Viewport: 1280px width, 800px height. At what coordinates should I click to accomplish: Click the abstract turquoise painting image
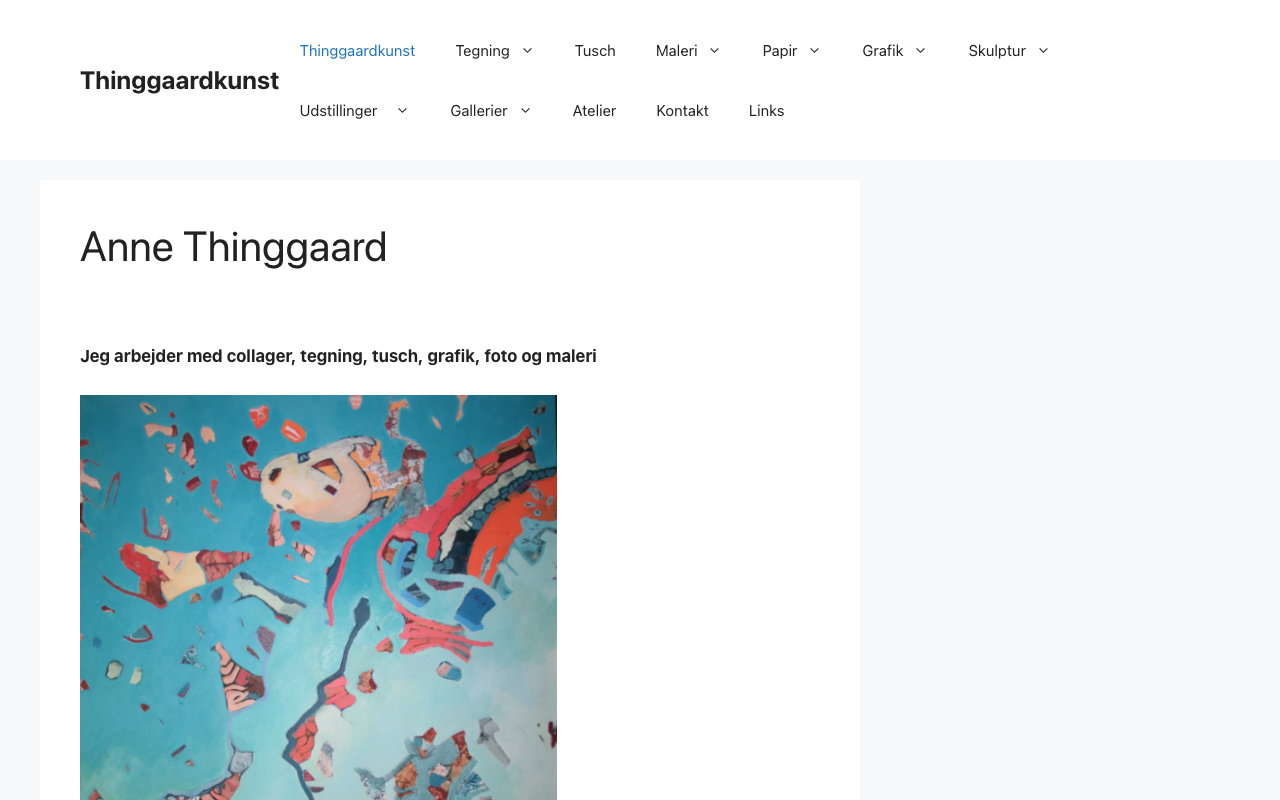[318, 597]
